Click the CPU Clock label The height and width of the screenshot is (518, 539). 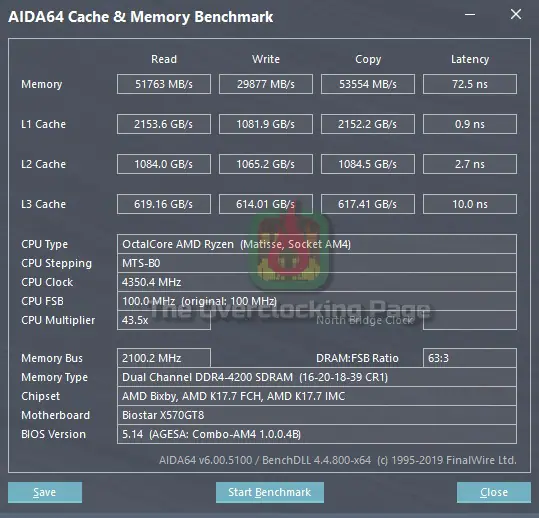47,282
